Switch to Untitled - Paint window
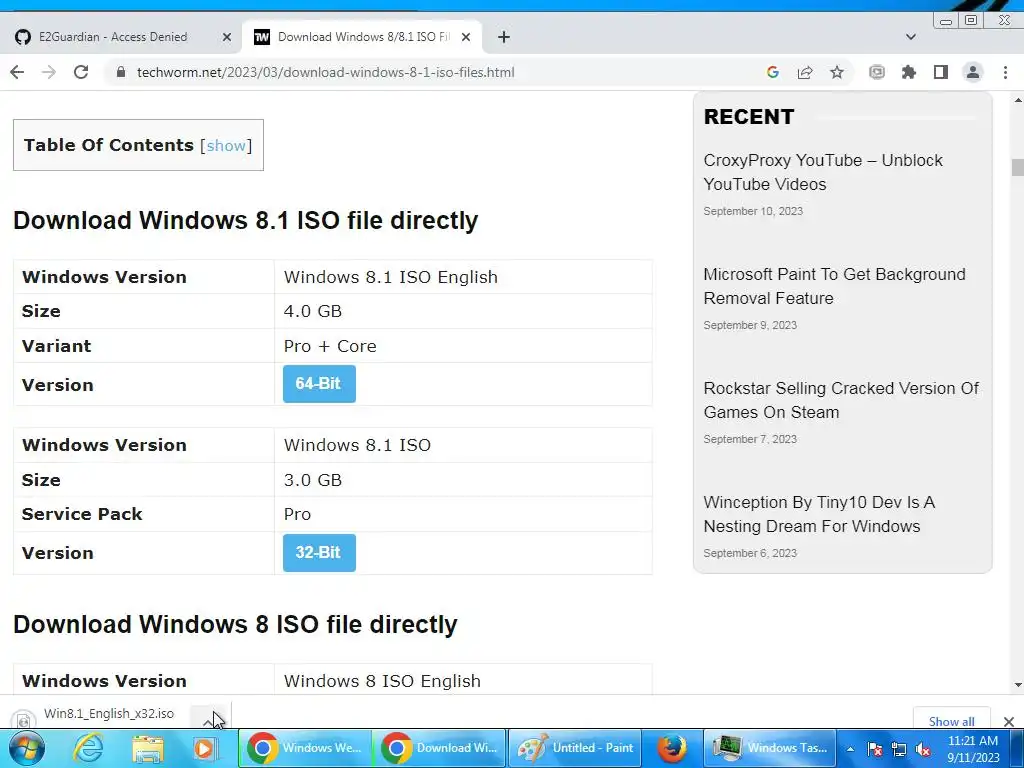Viewport: 1024px width, 768px height. tap(574, 748)
